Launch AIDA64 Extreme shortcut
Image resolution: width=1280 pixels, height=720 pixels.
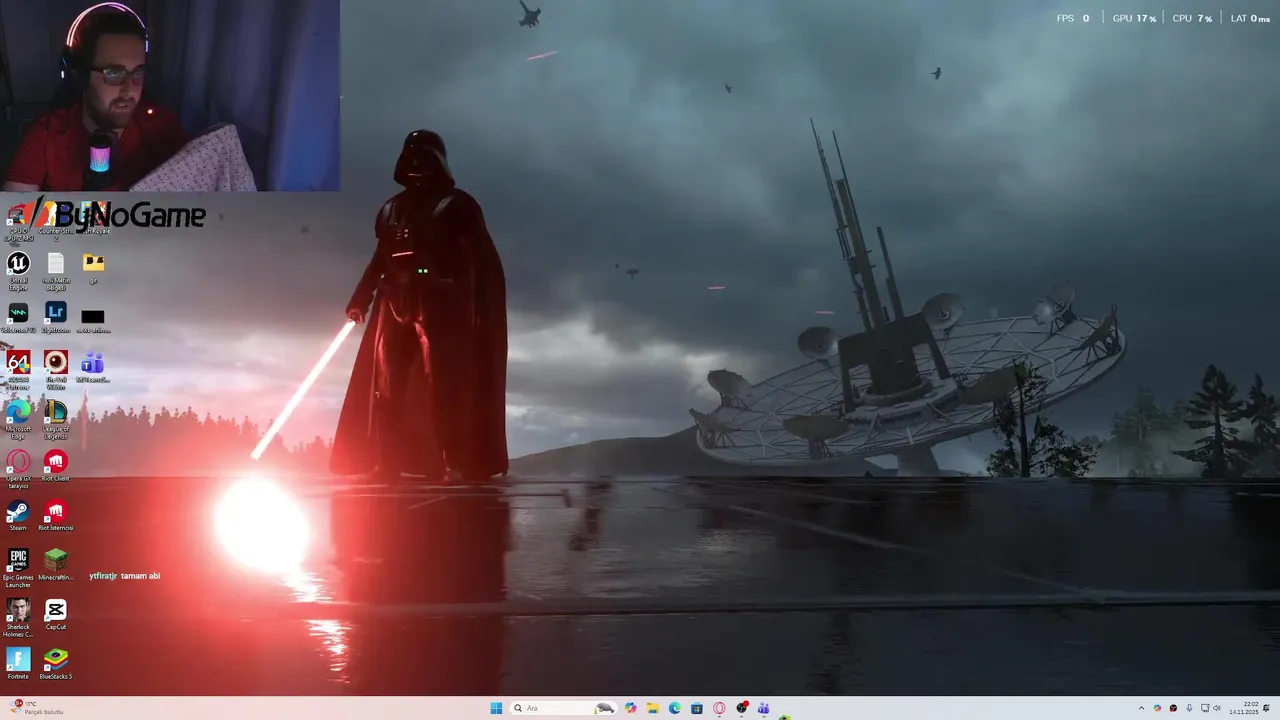18,369
